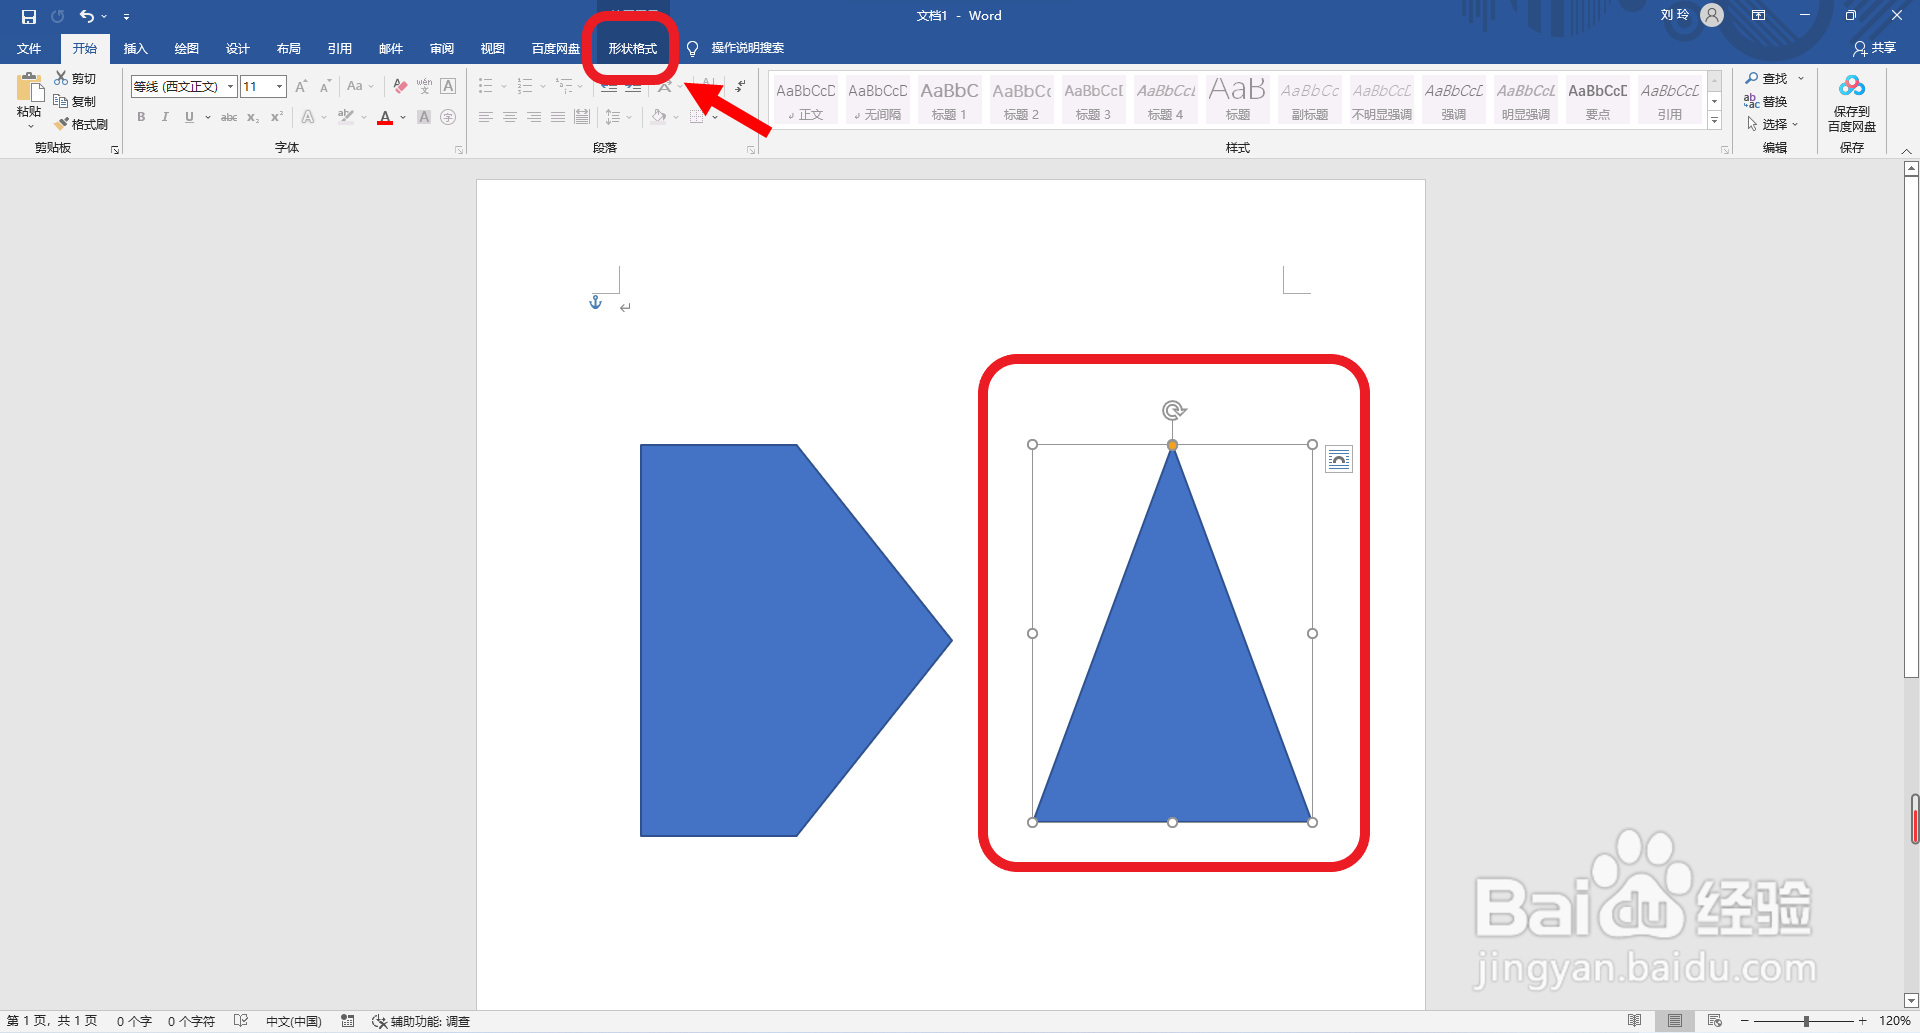
Task: Click the grow font size icon
Action: pyautogui.click(x=301, y=87)
